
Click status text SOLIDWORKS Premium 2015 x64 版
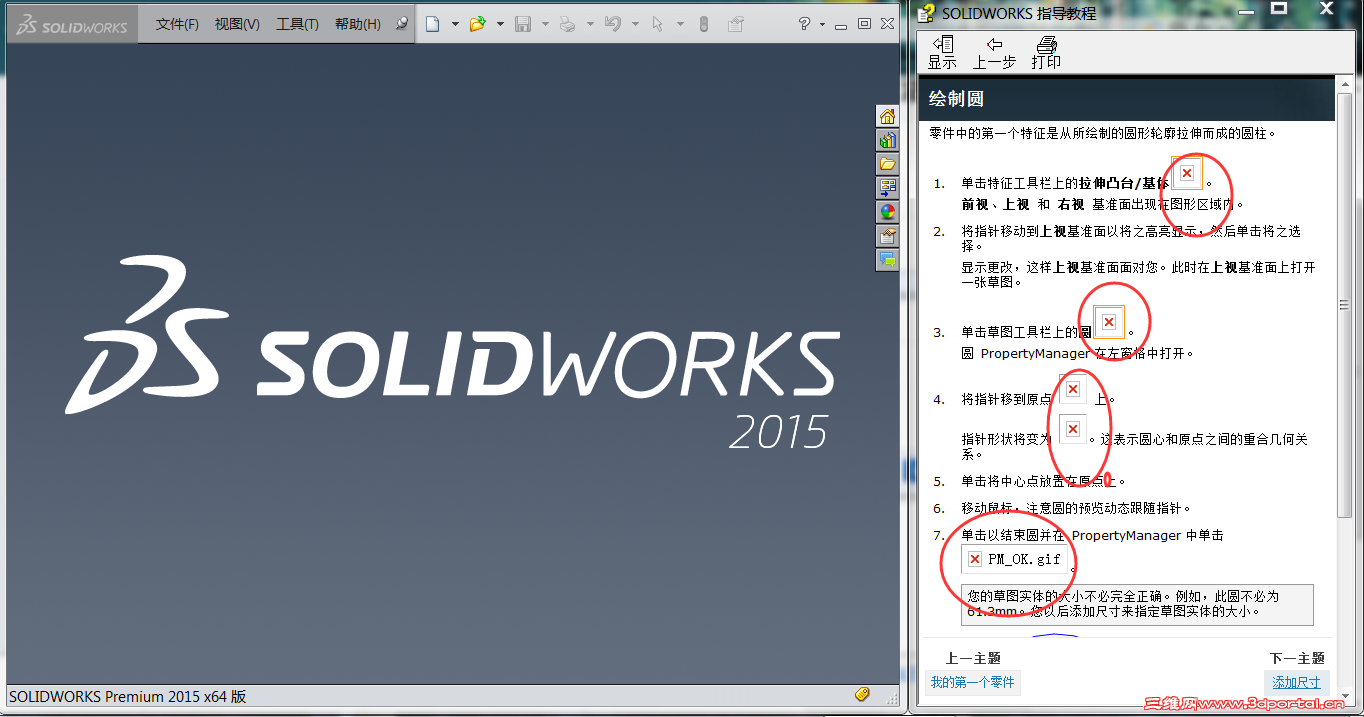[x=127, y=696]
